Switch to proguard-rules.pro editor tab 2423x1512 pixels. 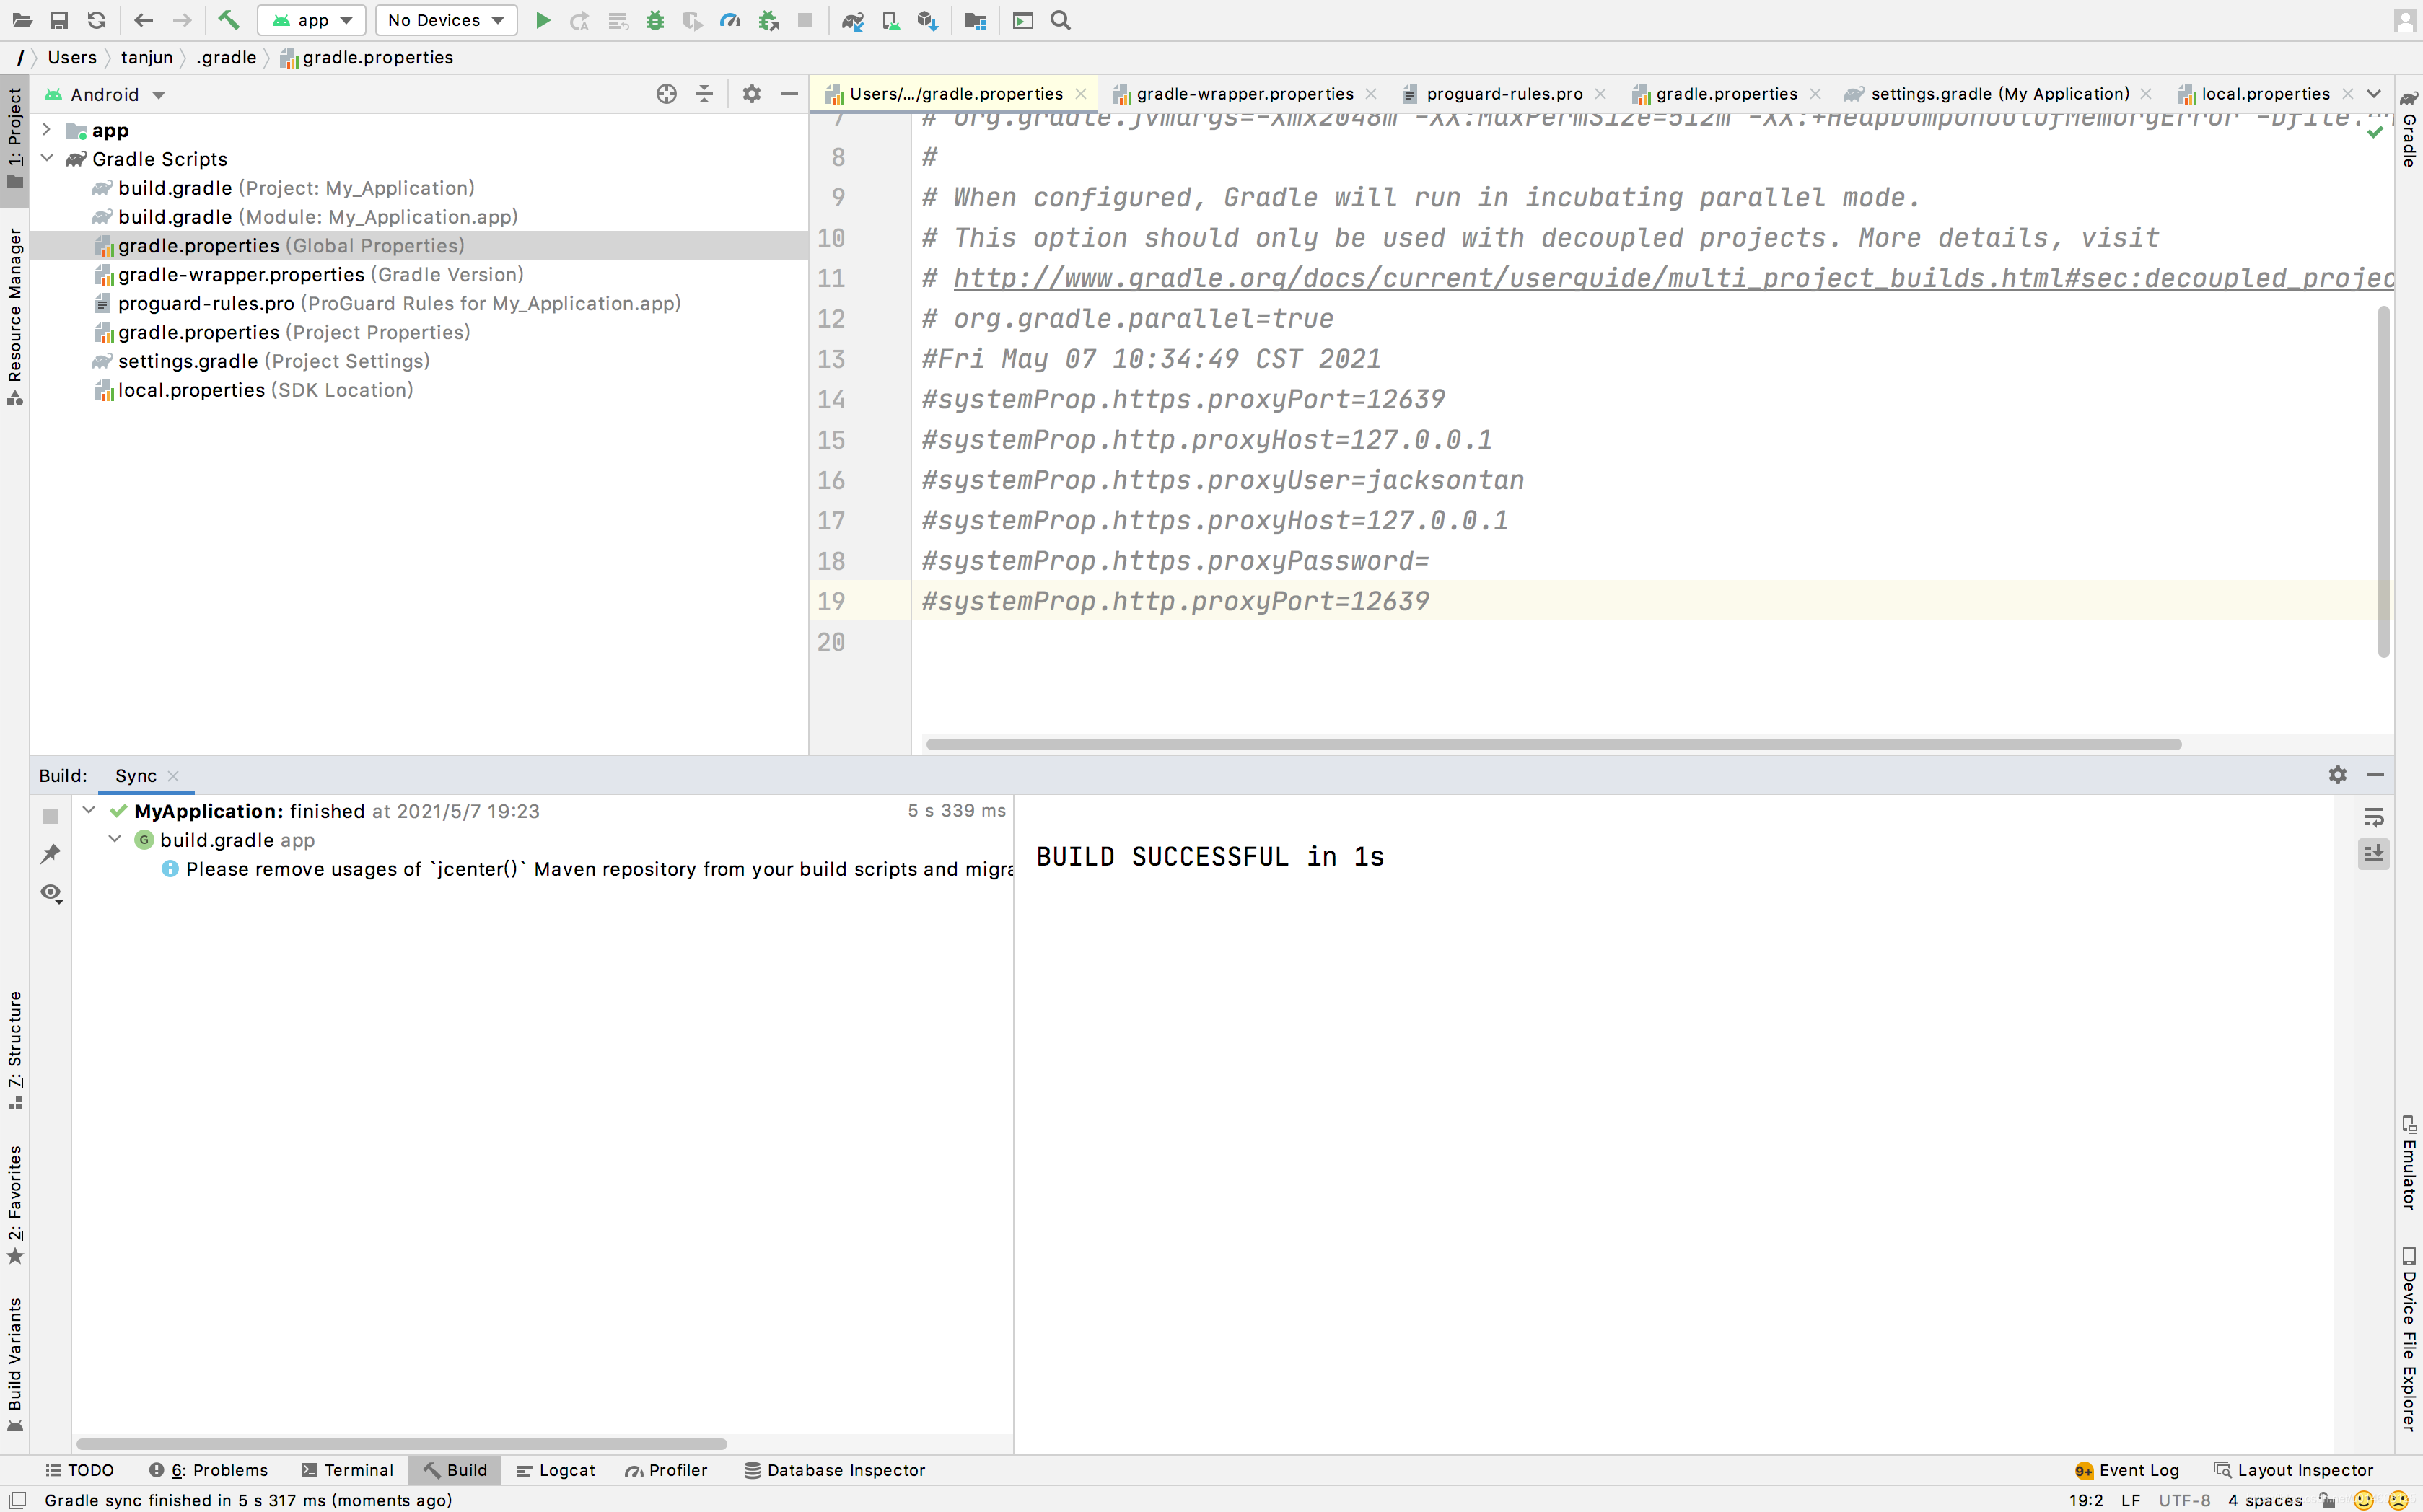pos(1504,94)
